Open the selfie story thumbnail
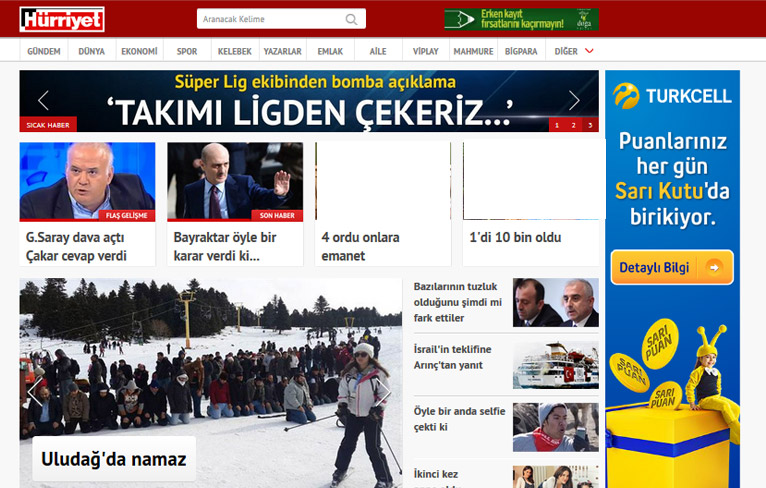 tap(555, 427)
